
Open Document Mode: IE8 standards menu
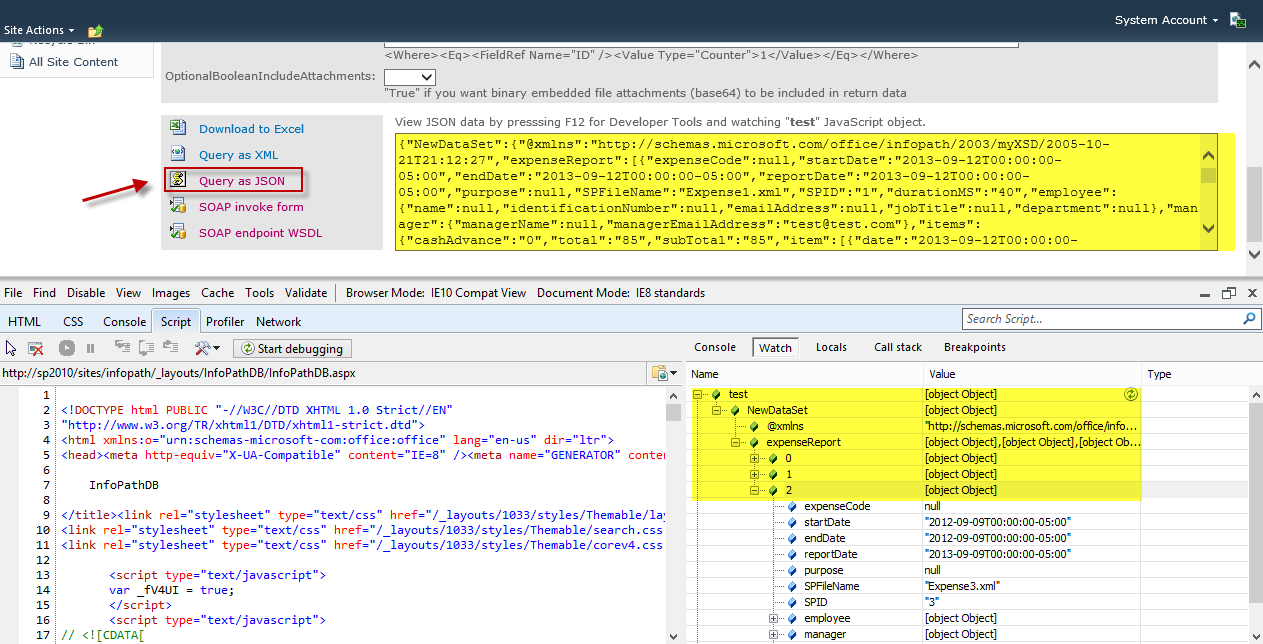point(621,293)
